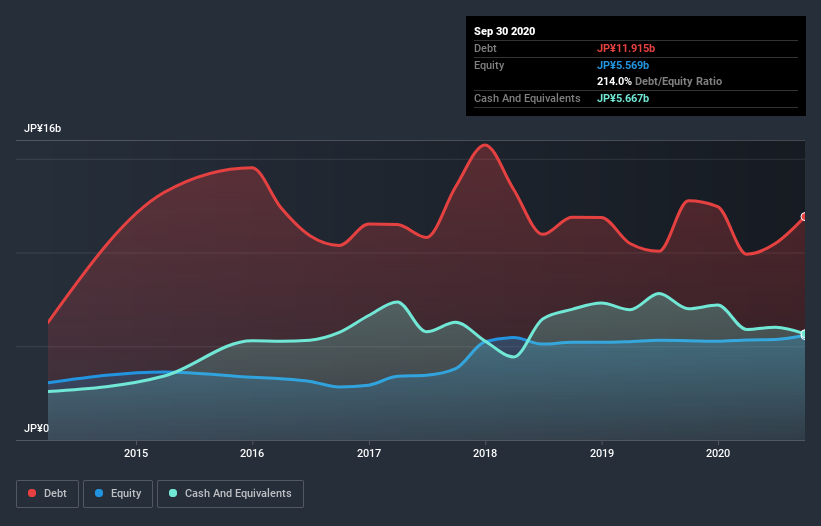Viewport: 821px width, 526px height.
Task: Click the Sep 30 2020 tooltip date
Action: coord(504,31)
